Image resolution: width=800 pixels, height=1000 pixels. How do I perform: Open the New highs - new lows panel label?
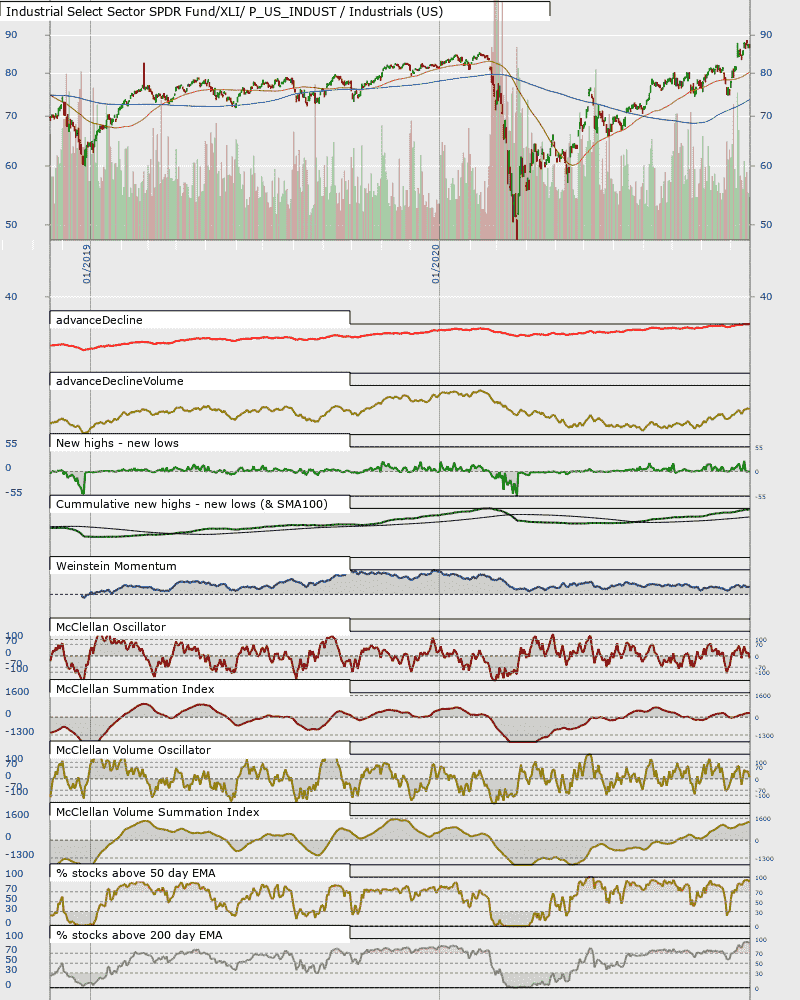117,443
